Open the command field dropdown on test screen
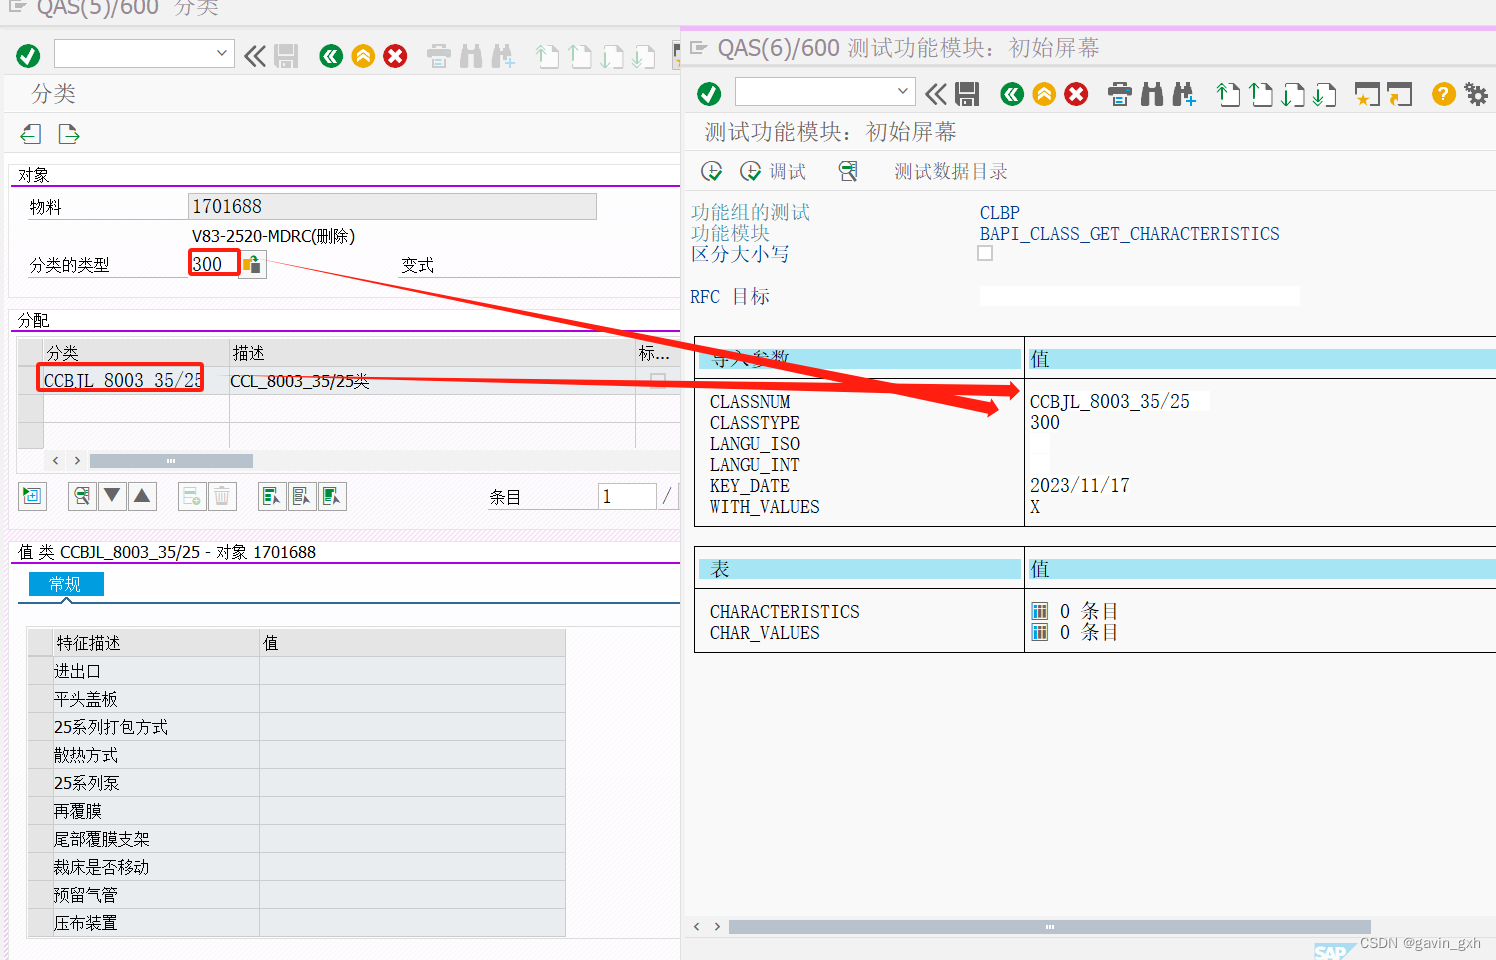This screenshot has height=960, width=1496. (x=903, y=91)
